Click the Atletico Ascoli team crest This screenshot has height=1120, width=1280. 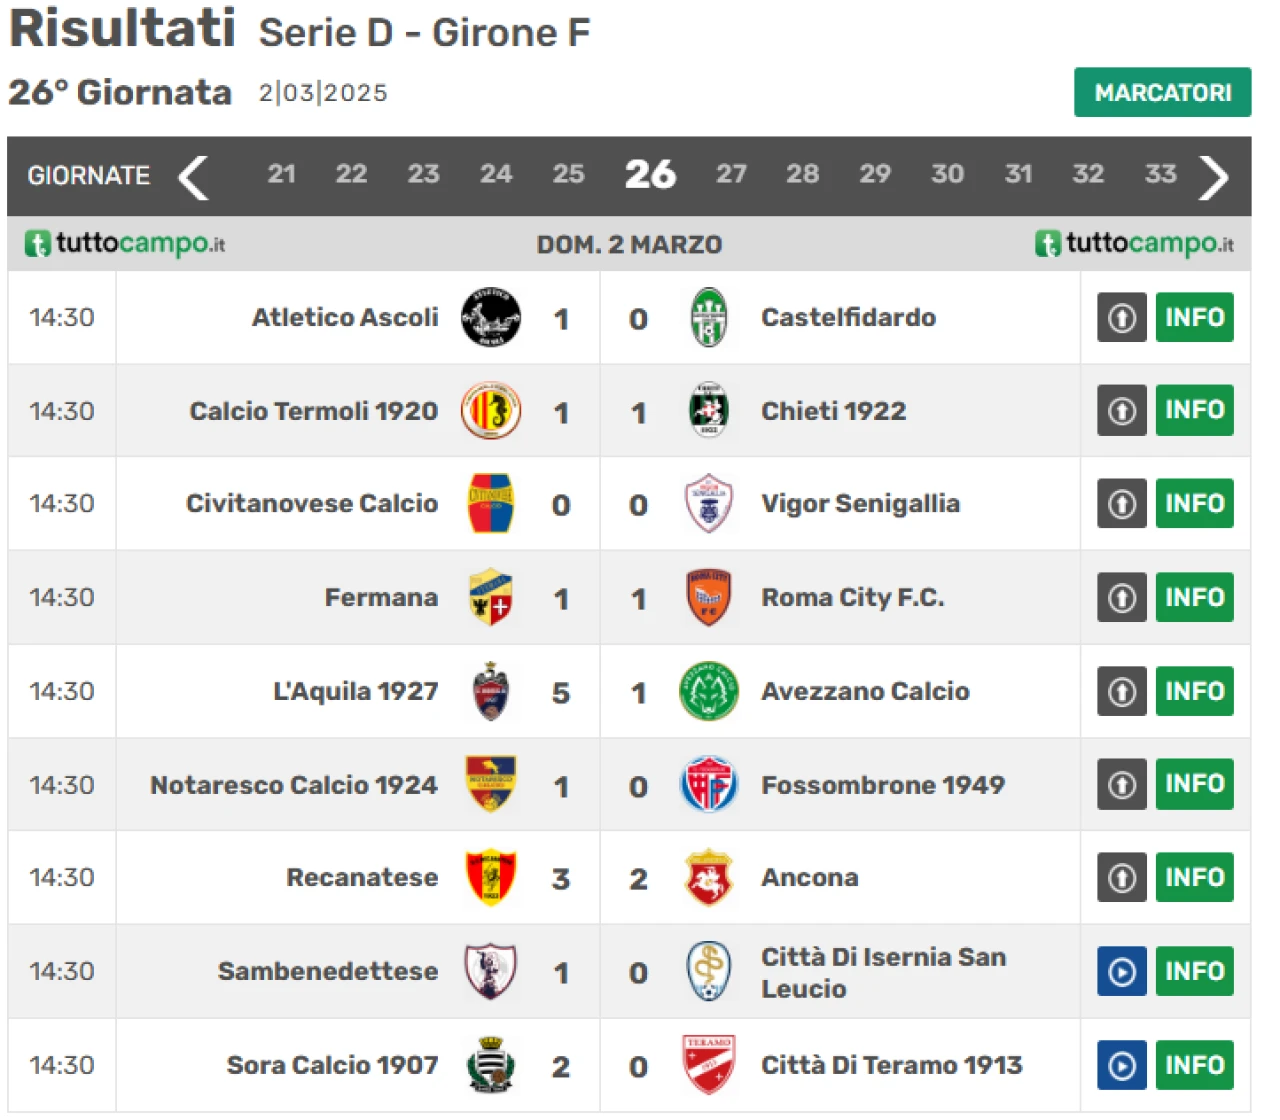pos(490,317)
